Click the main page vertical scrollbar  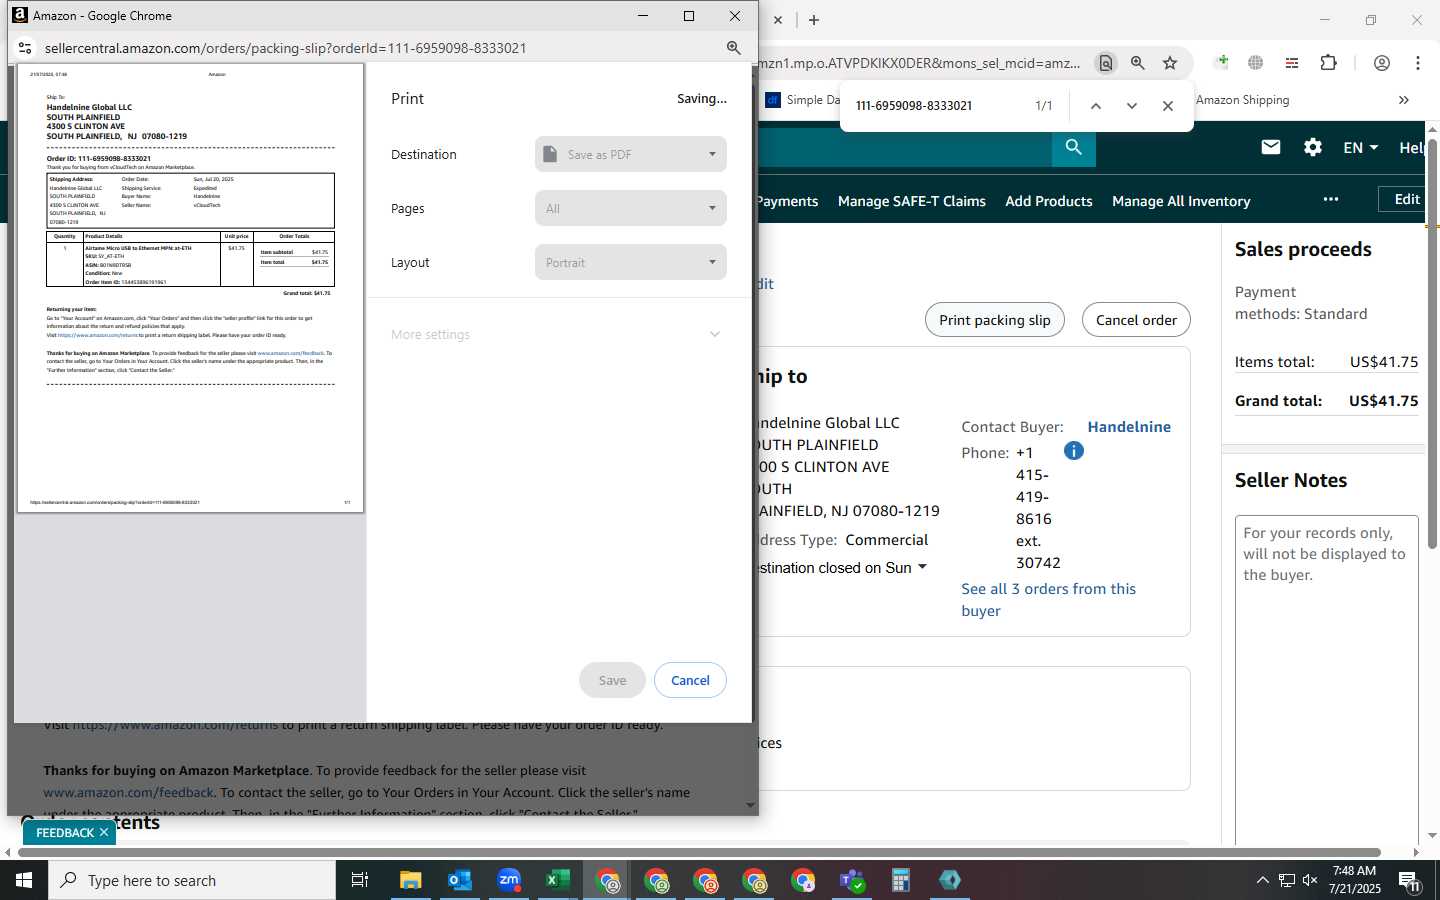1432,345
